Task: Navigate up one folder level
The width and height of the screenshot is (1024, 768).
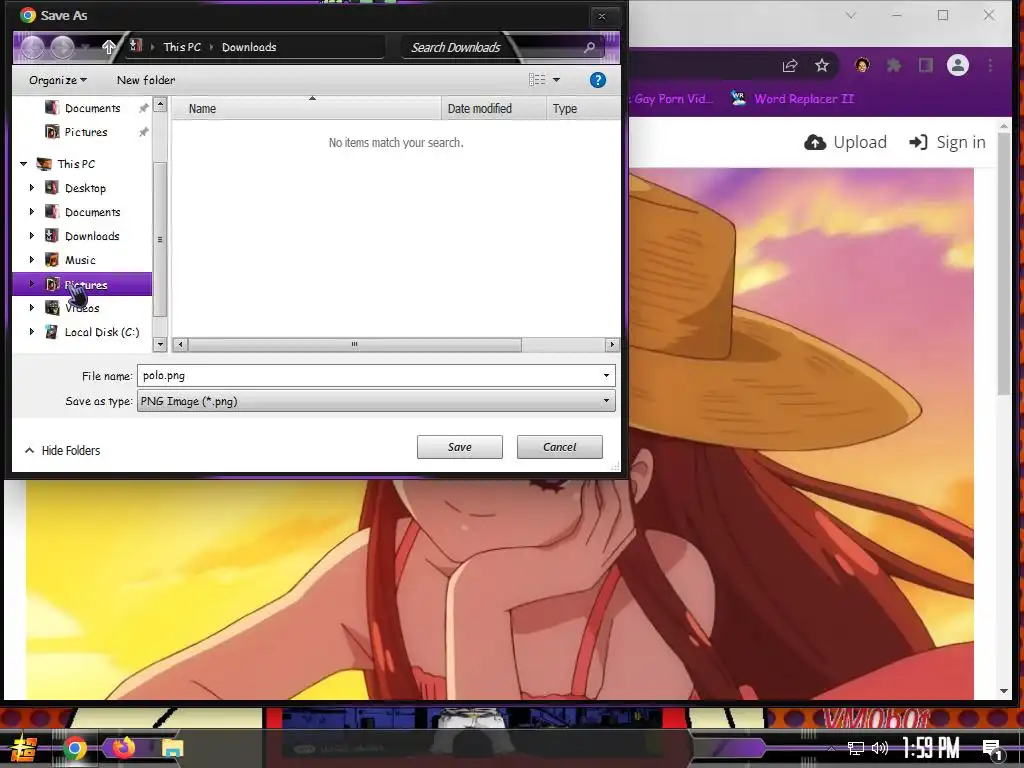Action: pos(108,46)
